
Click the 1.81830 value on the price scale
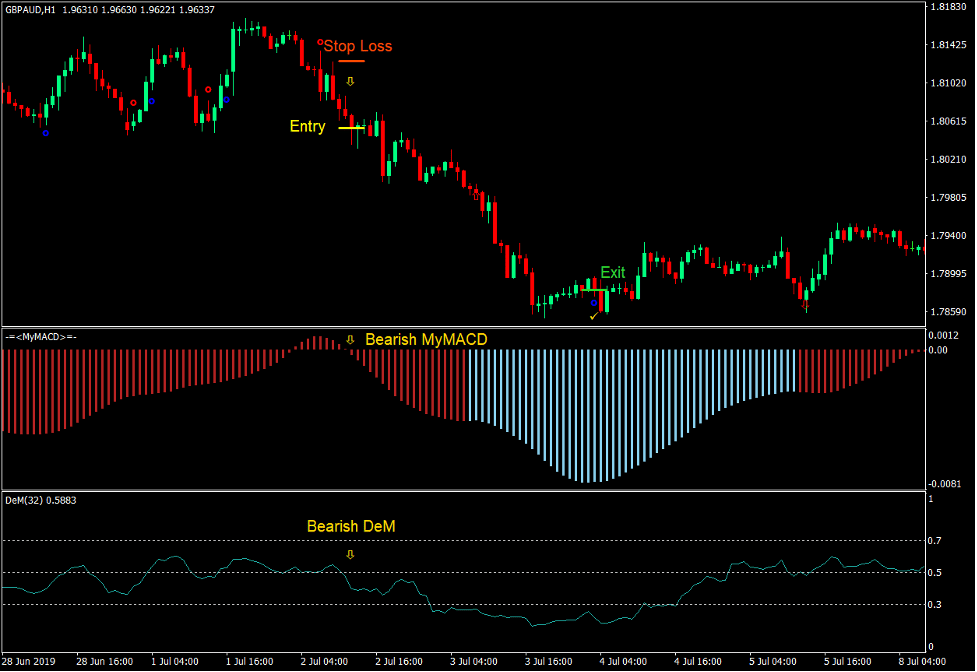point(951,8)
